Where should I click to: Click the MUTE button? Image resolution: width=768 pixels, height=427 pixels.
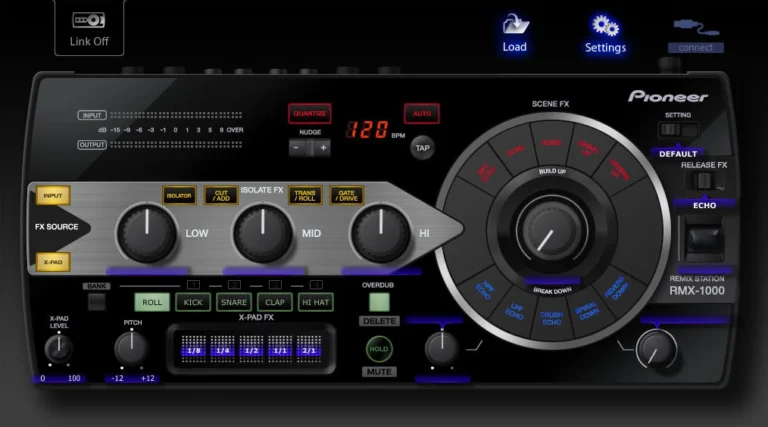pyautogui.click(x=379, y=372)
